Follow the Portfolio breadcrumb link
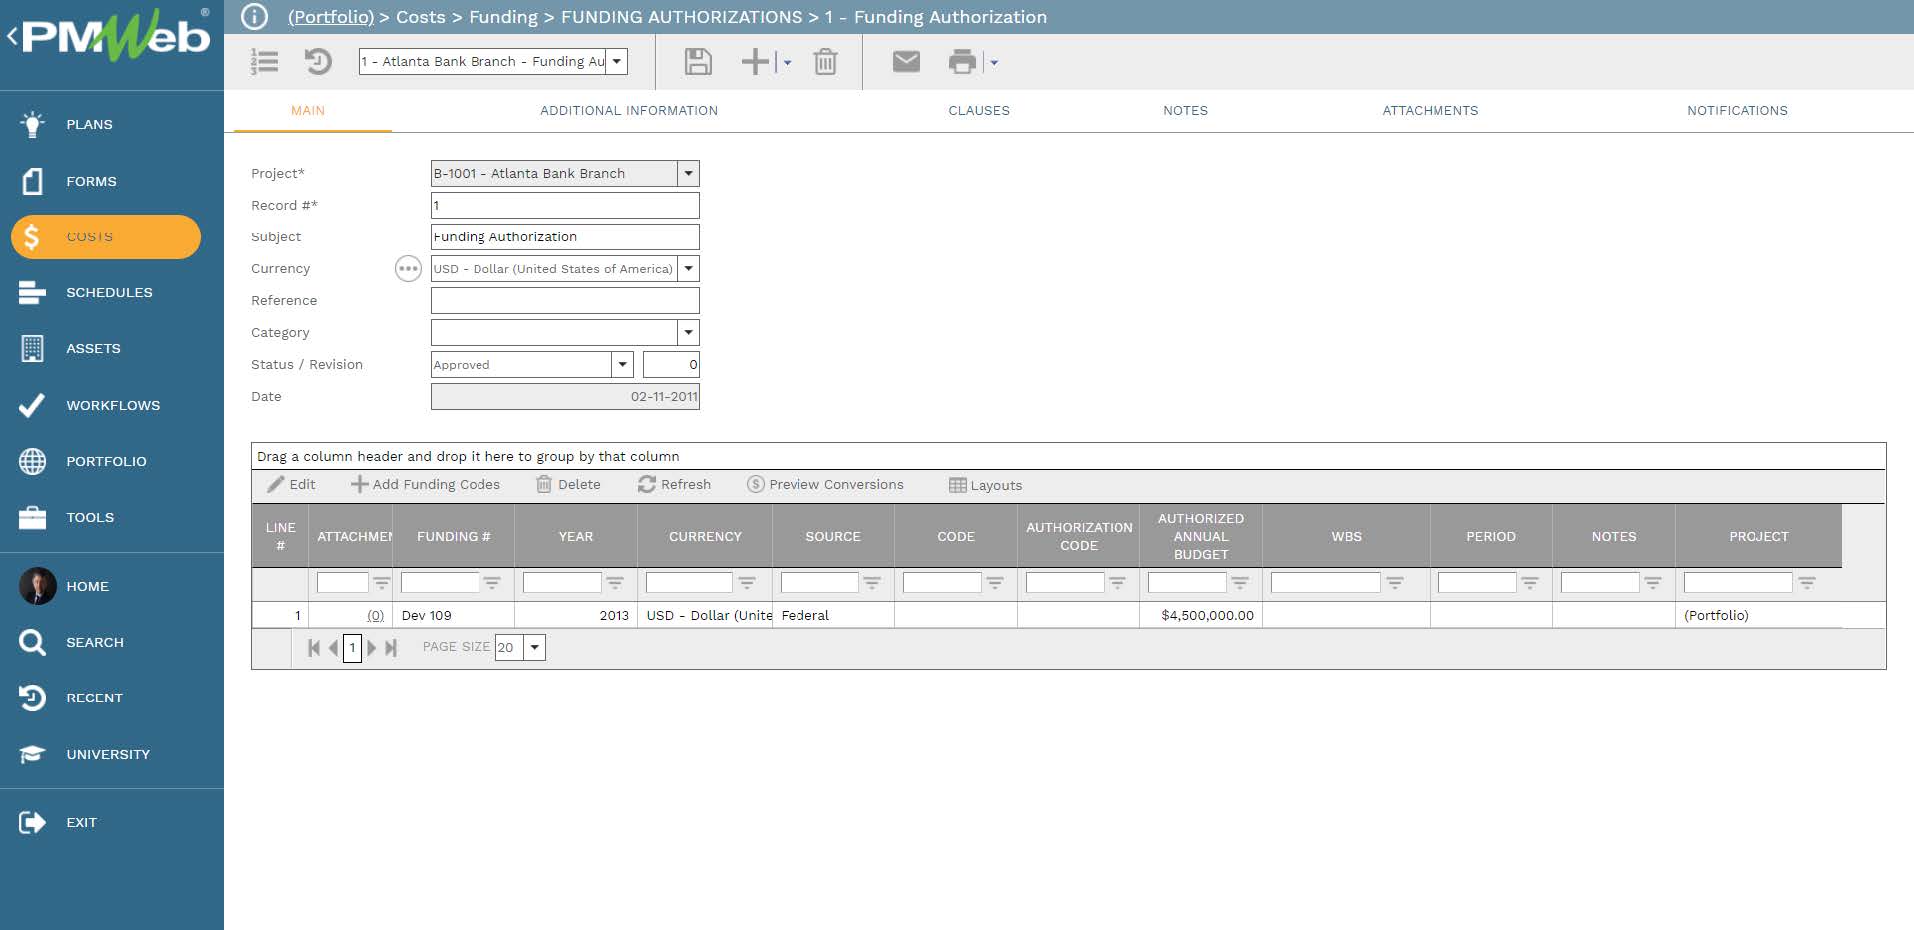1914x930 pixels. 330,17
